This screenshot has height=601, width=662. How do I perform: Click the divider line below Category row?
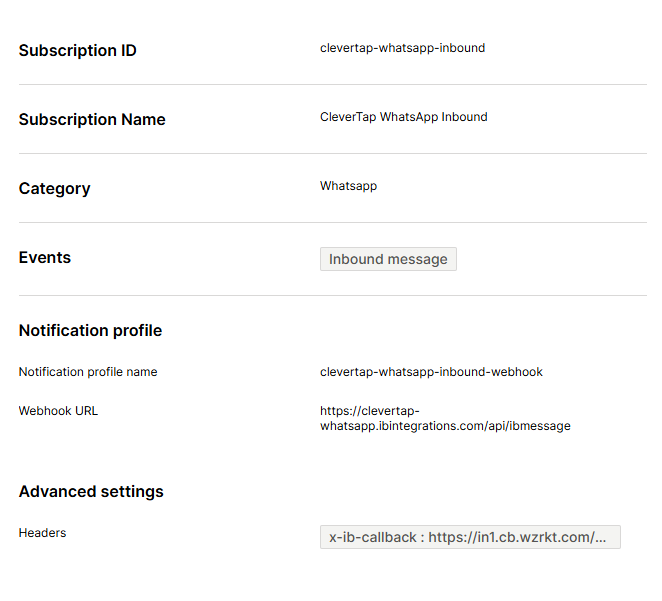tap(332, 223)
